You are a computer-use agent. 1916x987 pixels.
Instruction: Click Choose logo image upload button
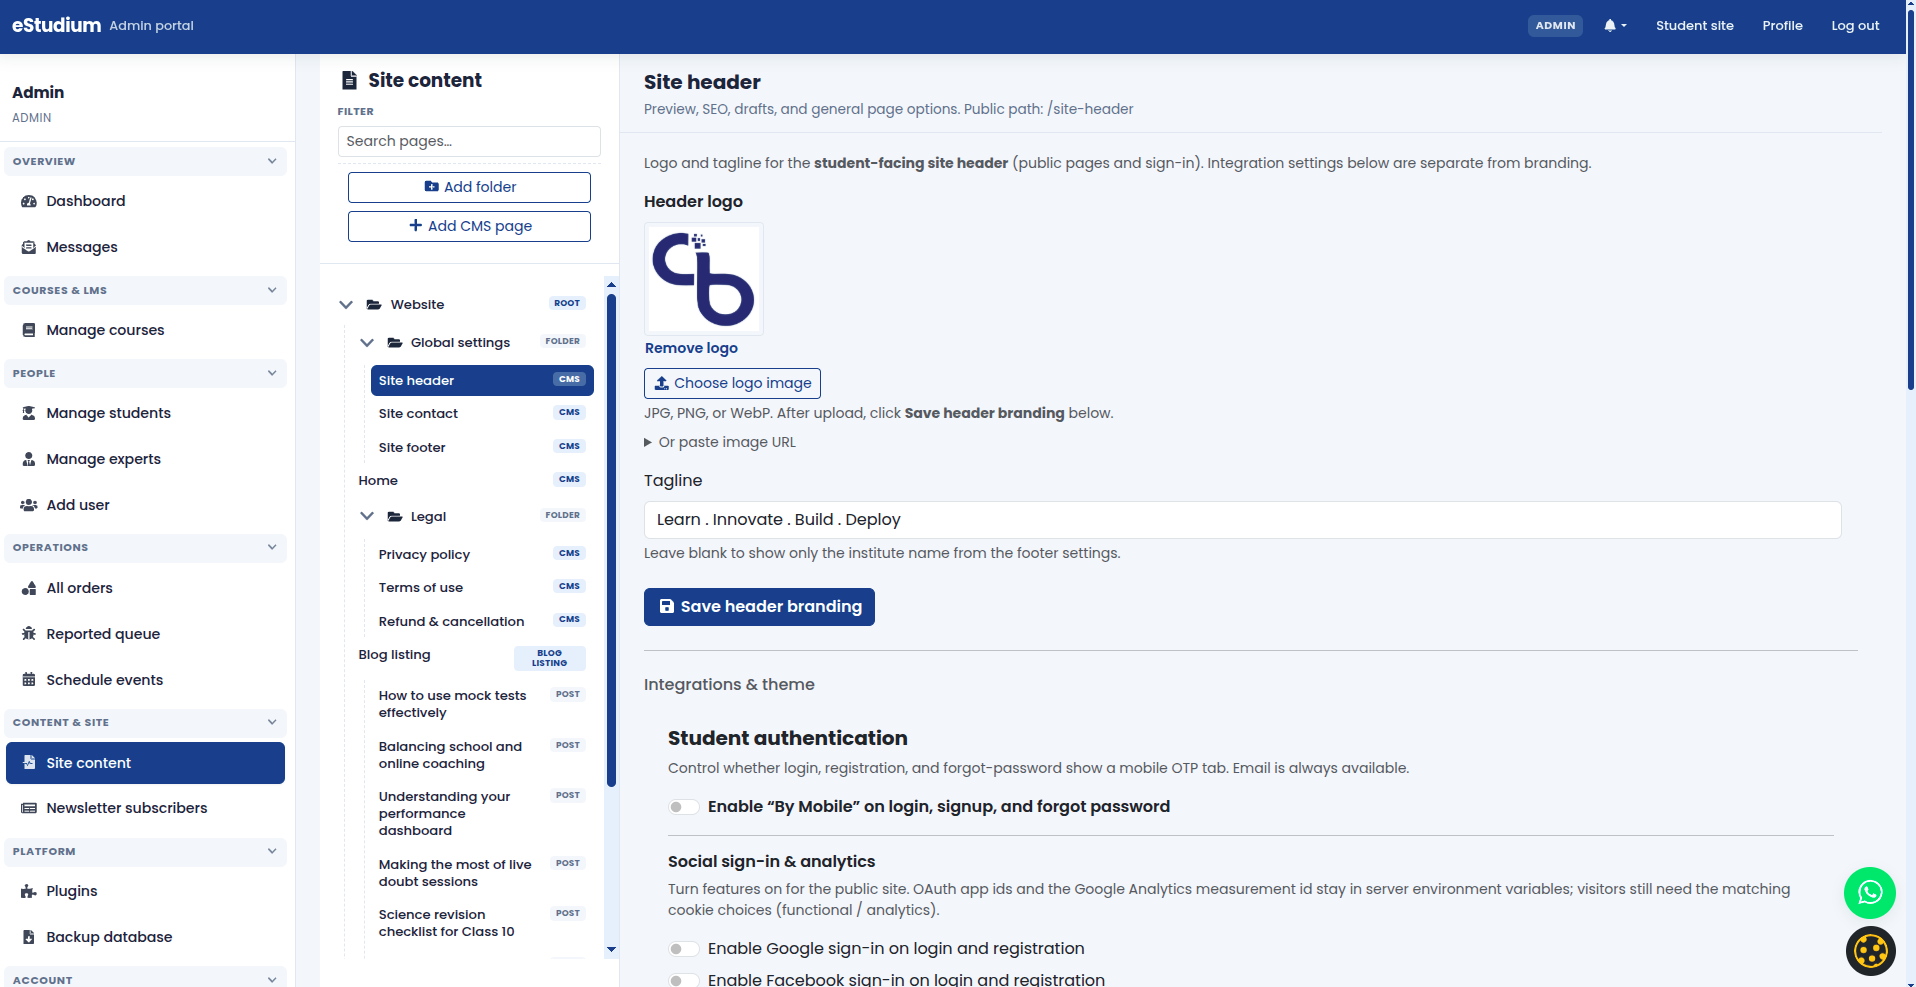pyautogui.click(x=732, y=383)
